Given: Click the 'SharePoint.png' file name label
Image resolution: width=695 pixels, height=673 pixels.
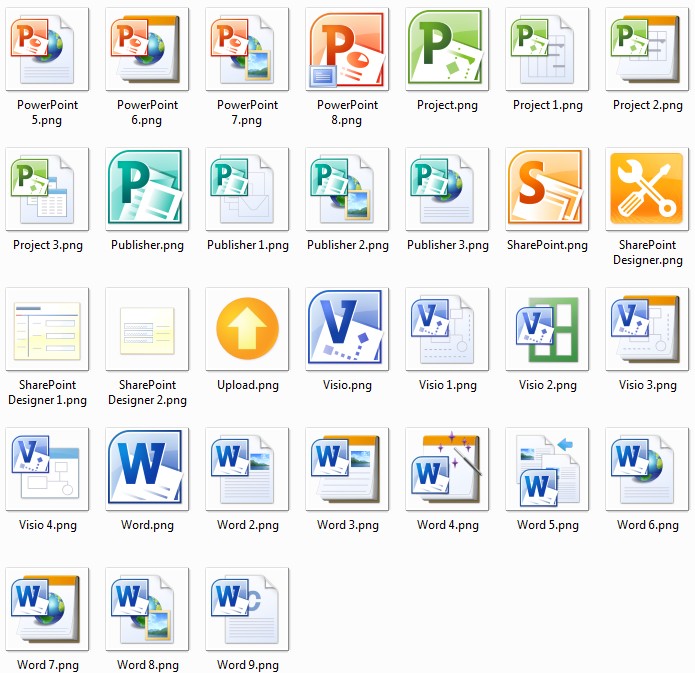Looking at the screenshot, I should (547, 245).
